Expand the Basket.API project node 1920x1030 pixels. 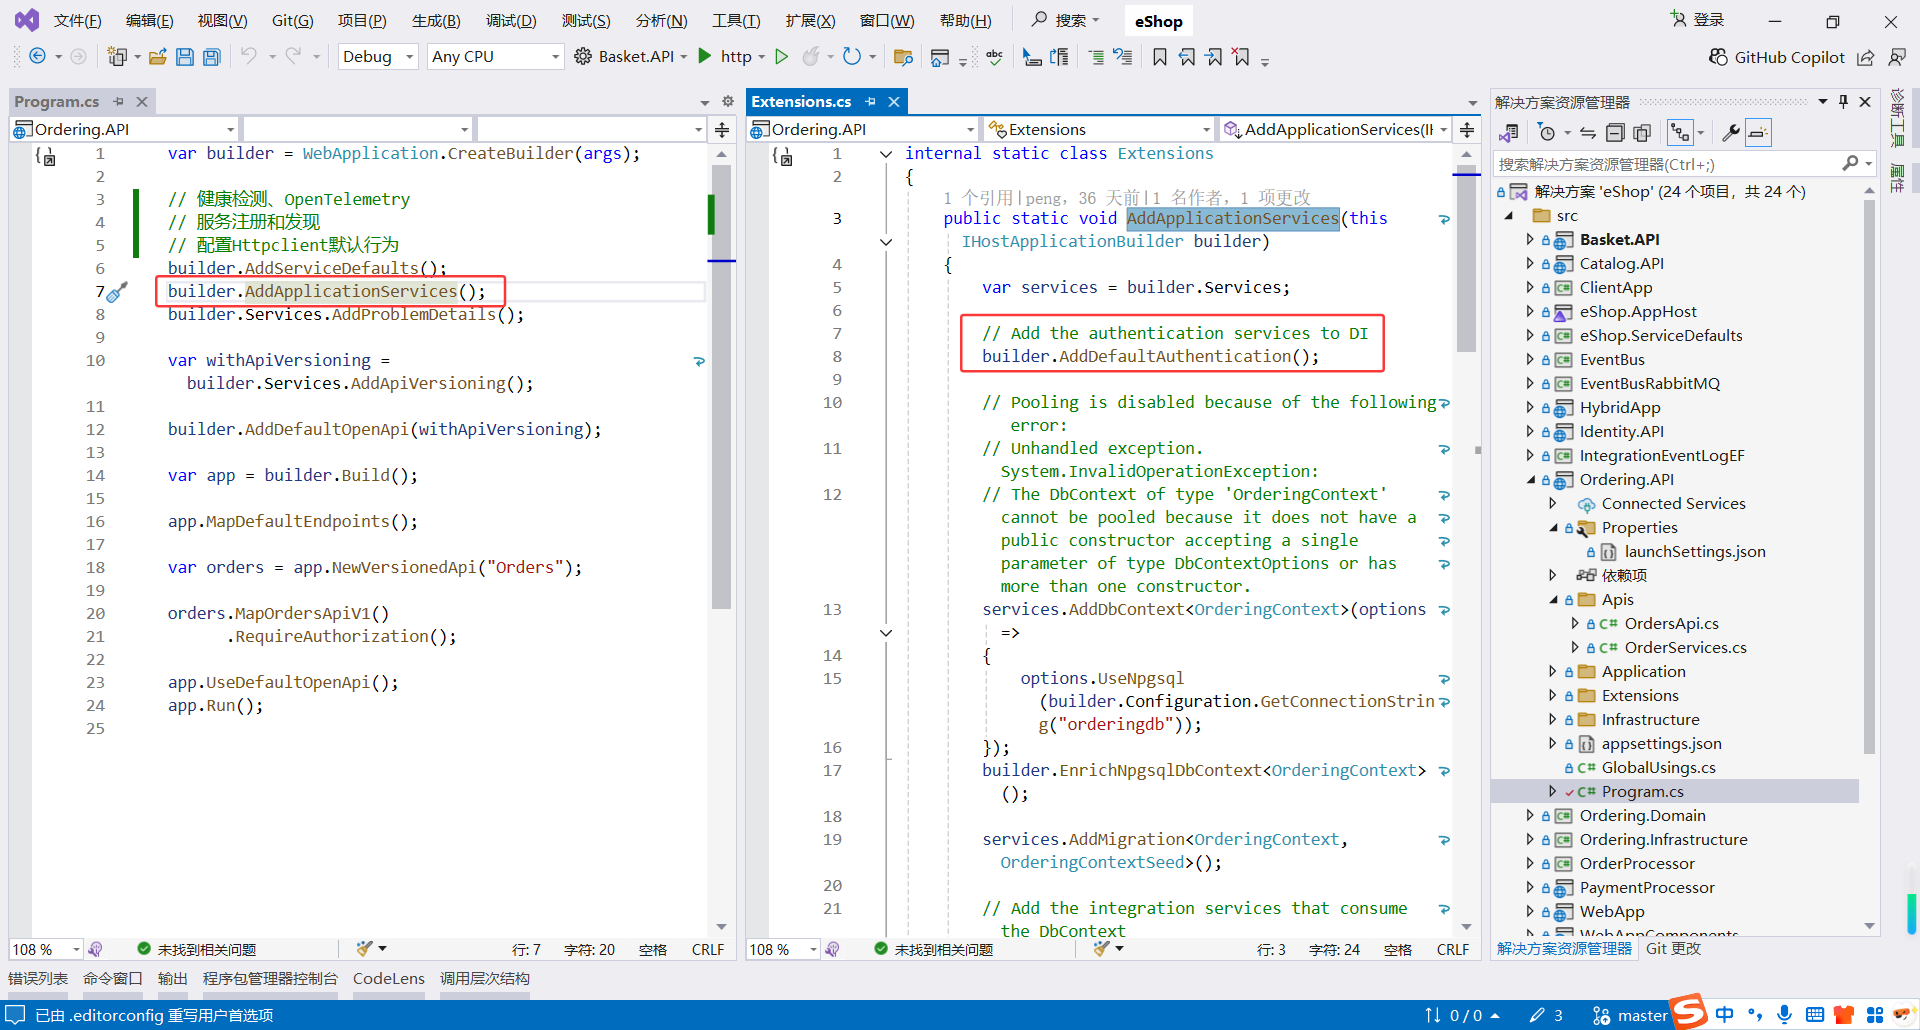click(x=1530, y=240)
